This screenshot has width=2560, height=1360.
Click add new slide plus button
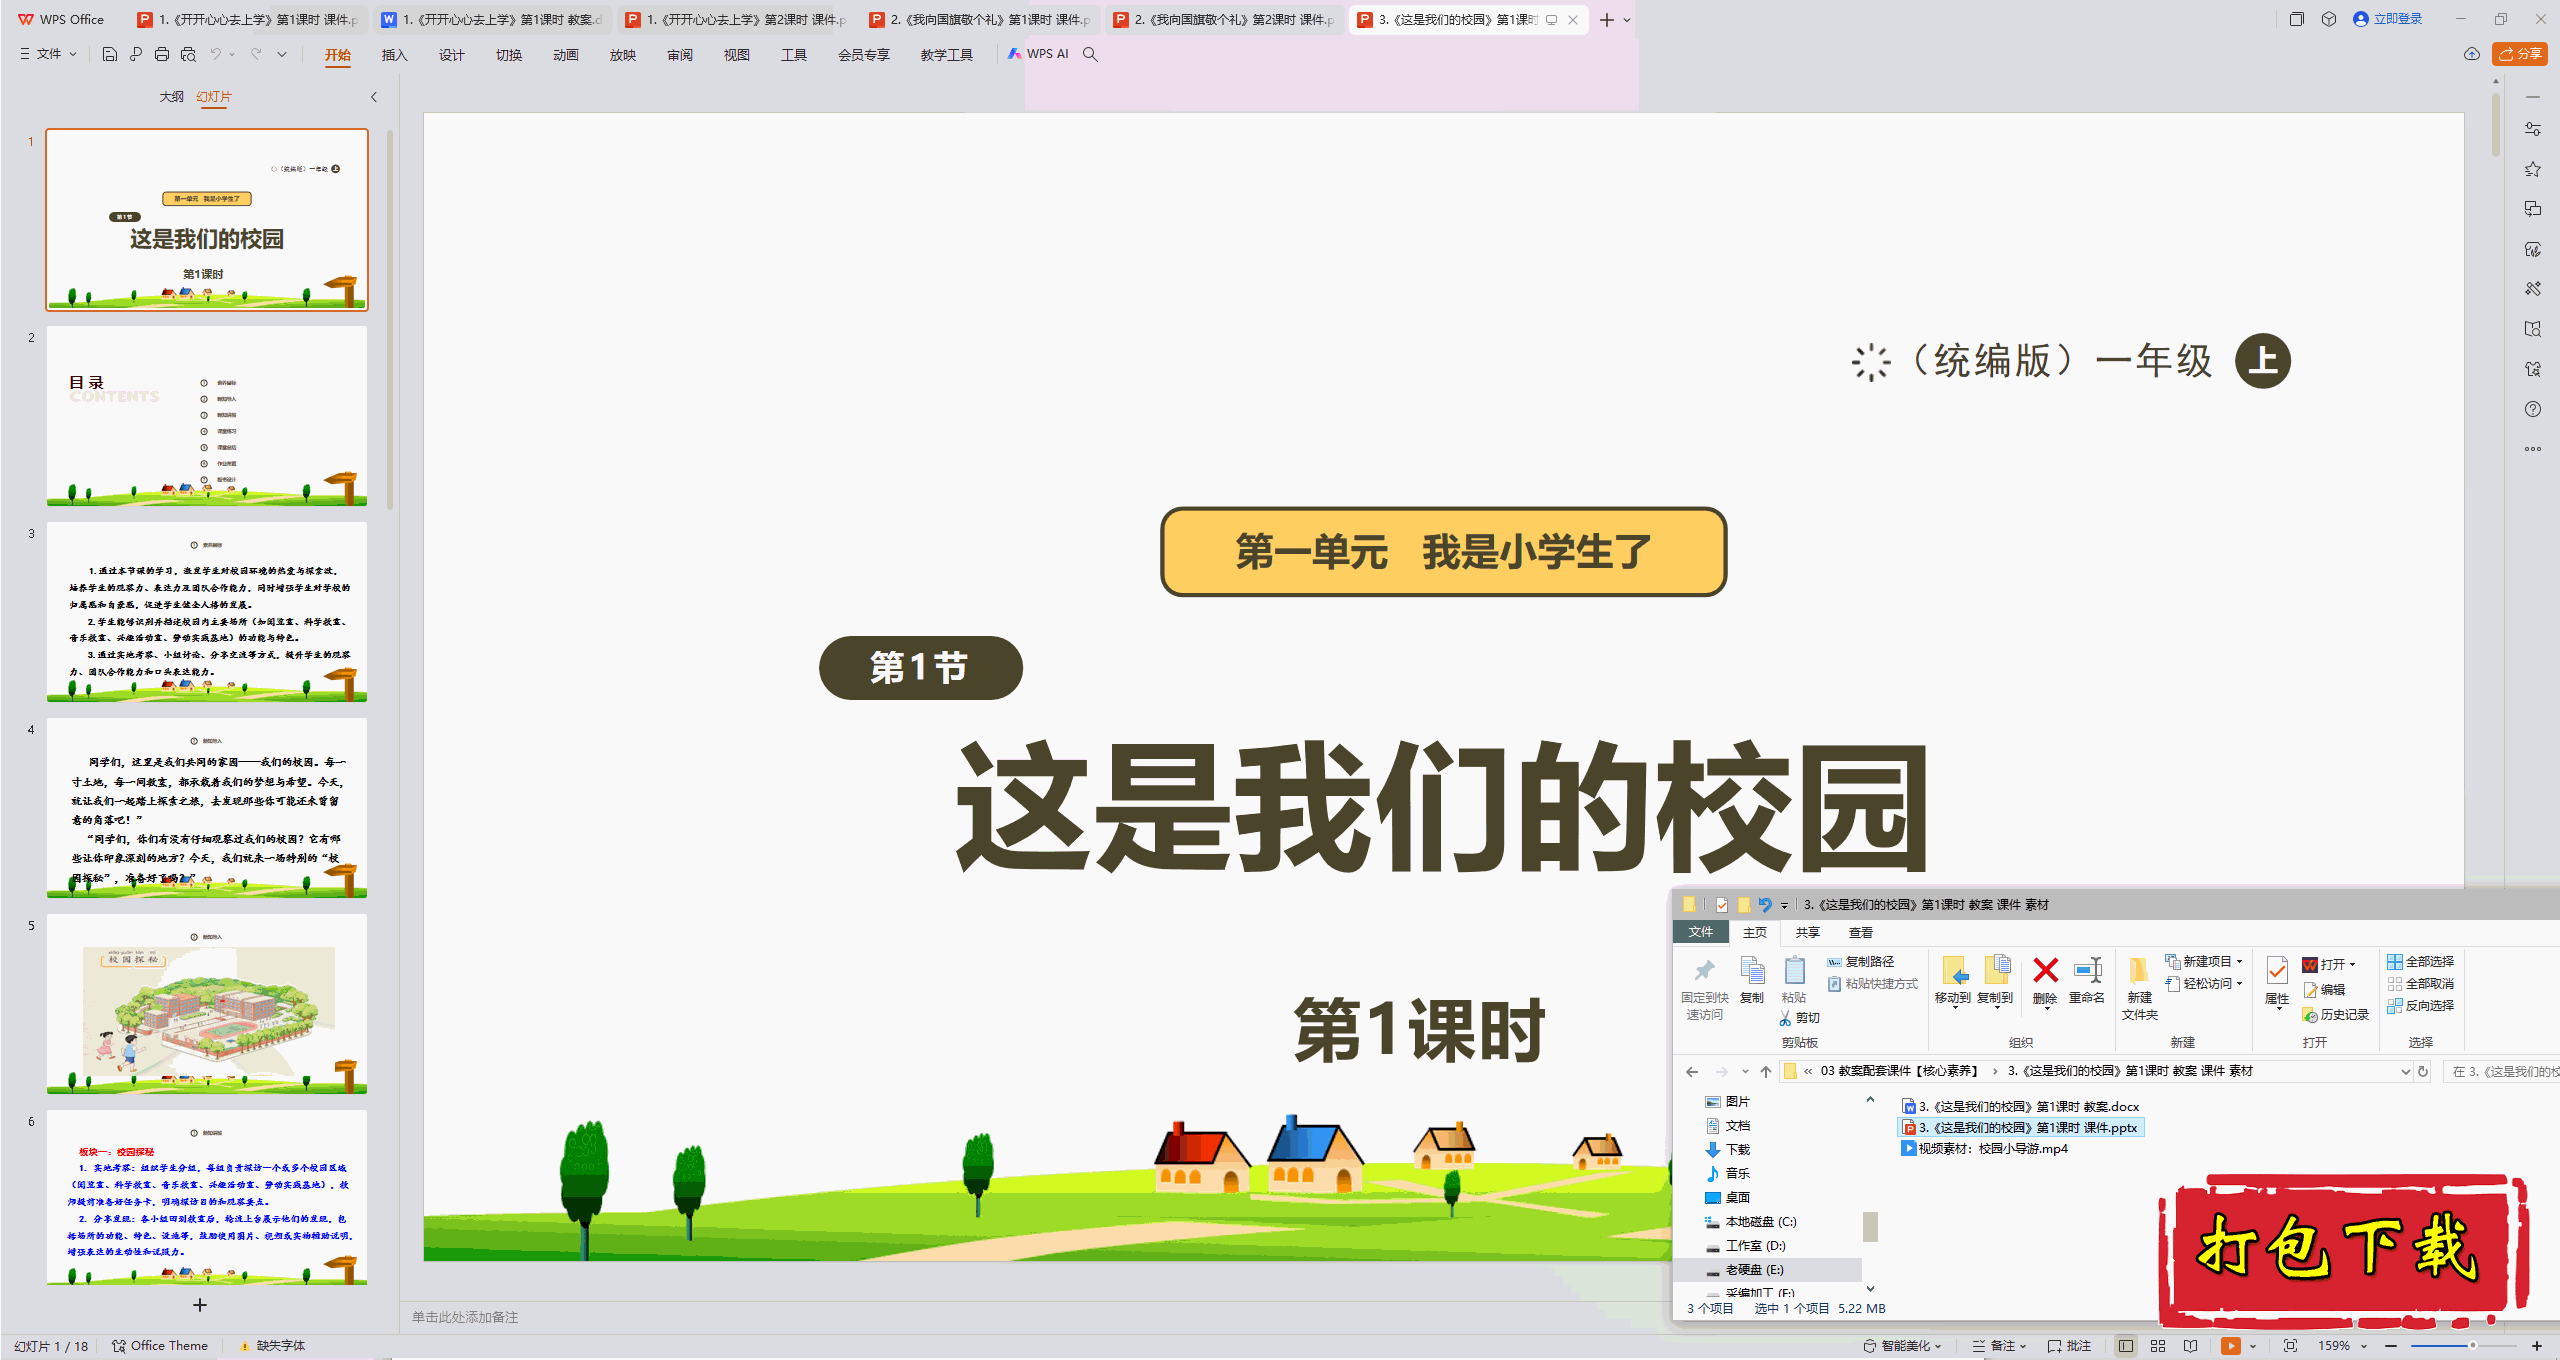(x=200, y=1306)
